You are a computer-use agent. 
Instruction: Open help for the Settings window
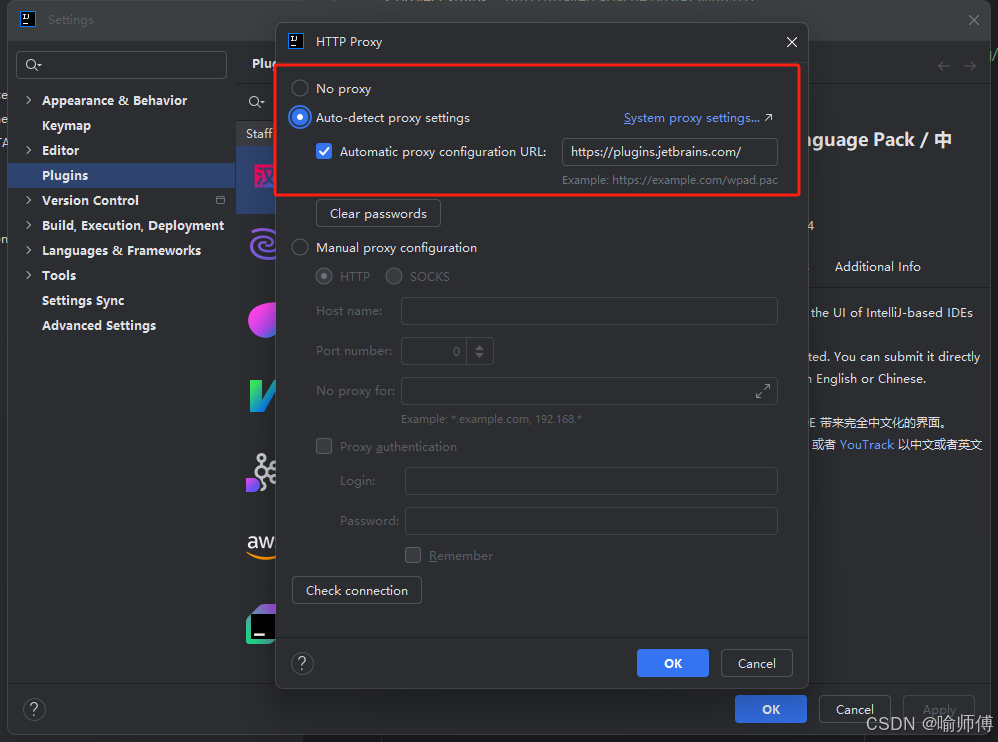click(34, 709)
